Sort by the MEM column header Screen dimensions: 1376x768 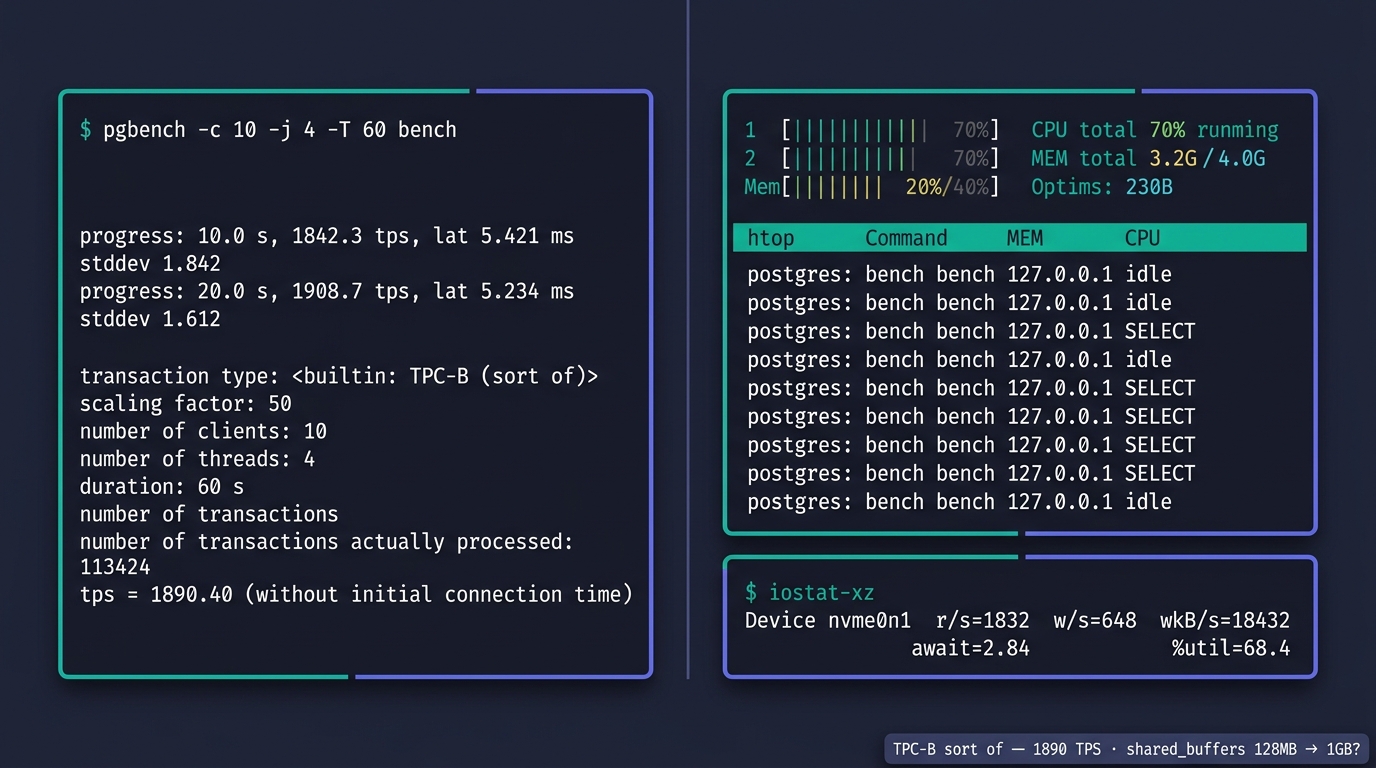[1025, 238]
